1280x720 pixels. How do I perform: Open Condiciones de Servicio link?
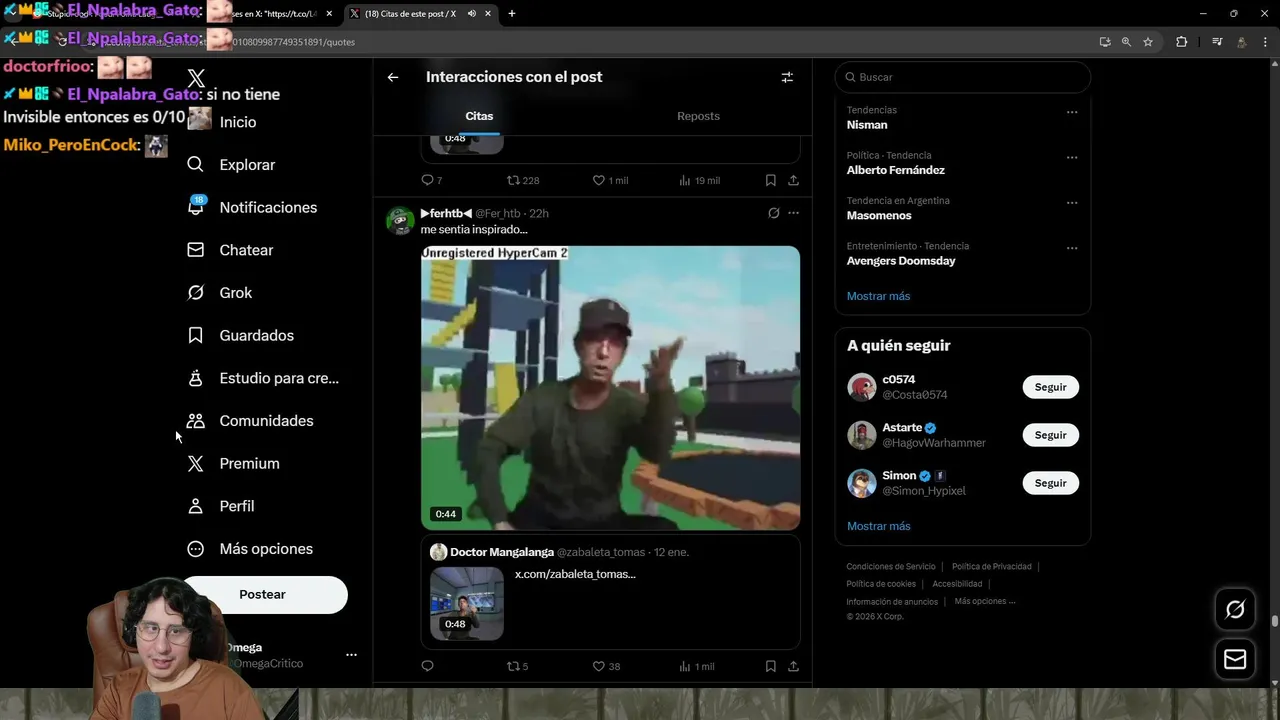tap(891, 566)
